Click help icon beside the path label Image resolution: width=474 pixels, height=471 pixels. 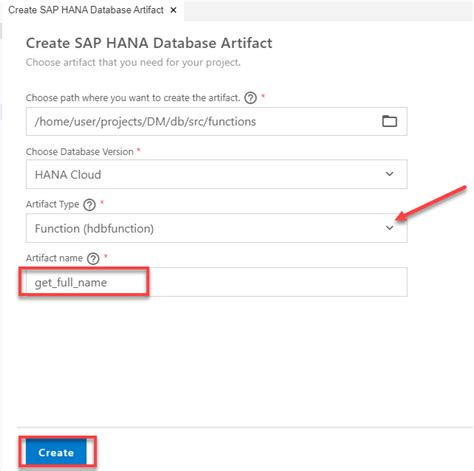click(x=250, y=98)
